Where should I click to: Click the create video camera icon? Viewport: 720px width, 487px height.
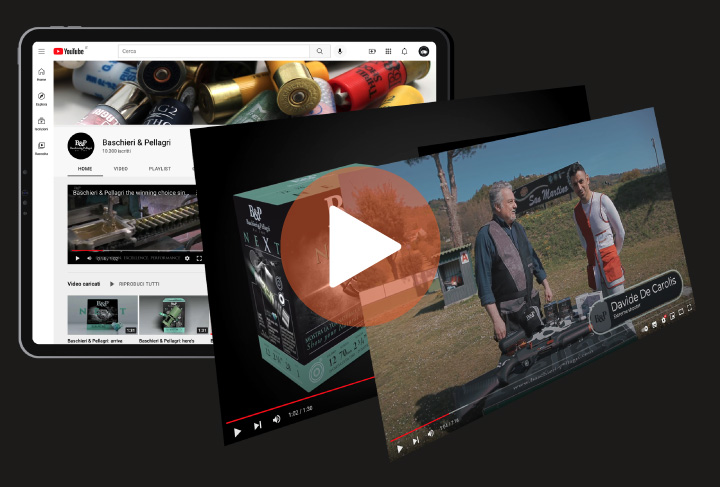[372, 51]
